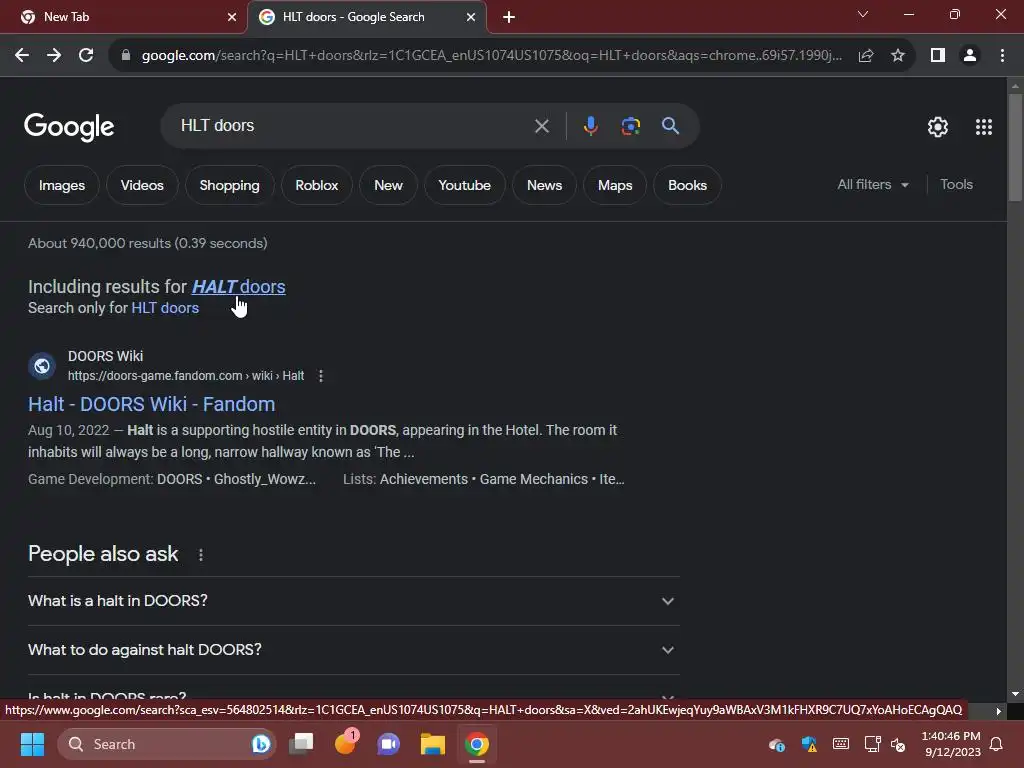Filter results by Videos
Viewport: 1024px width, 768px height.
coord(142,185)
